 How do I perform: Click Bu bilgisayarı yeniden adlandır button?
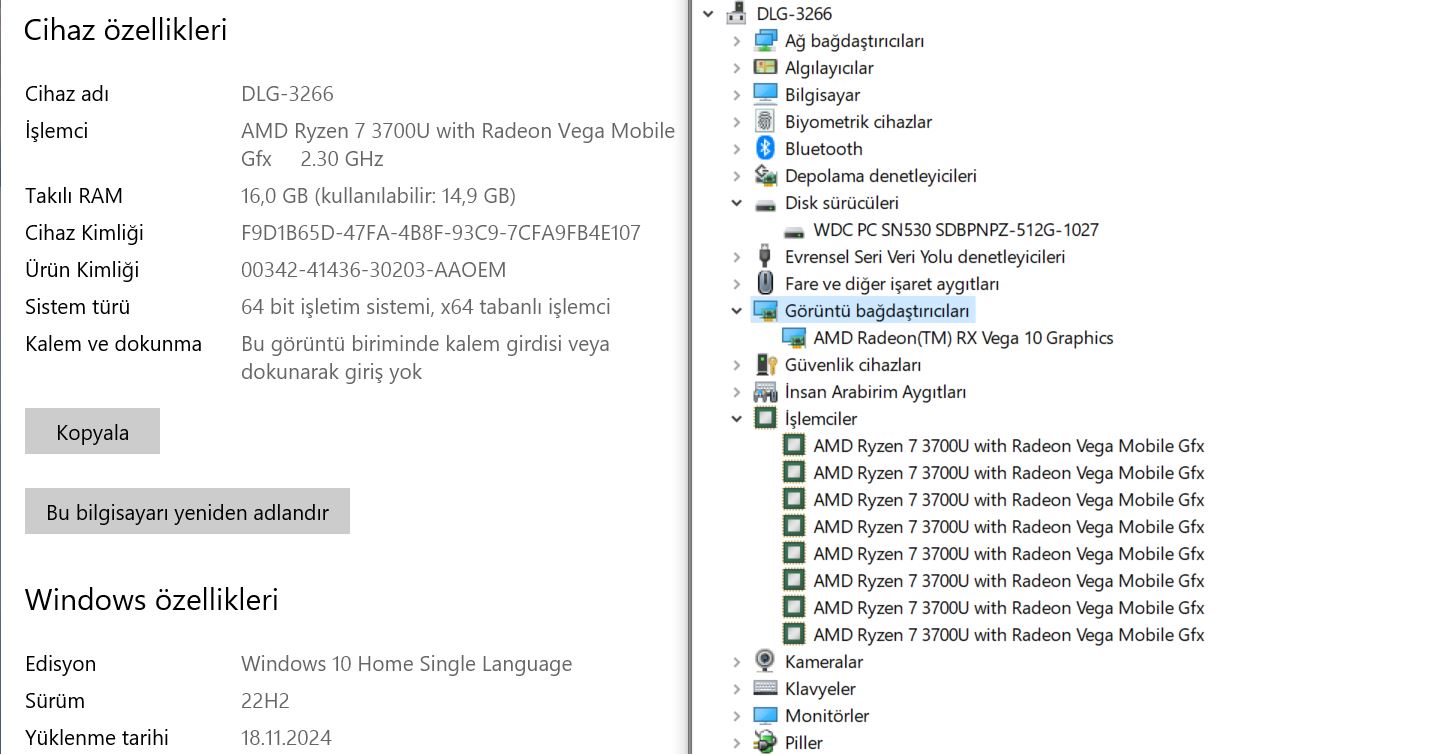(187, 511)
